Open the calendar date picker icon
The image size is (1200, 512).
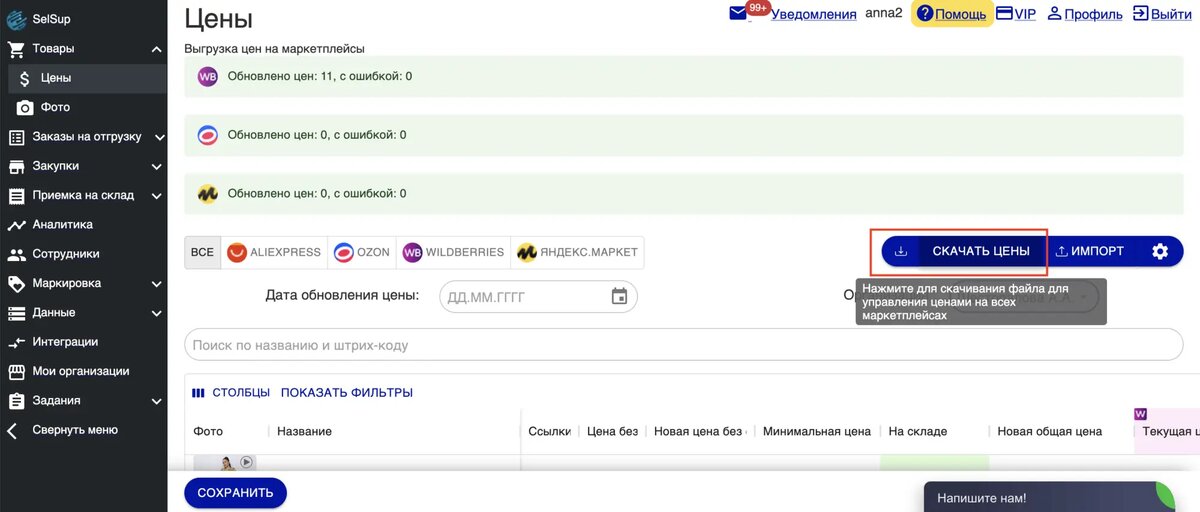[619, 296]
